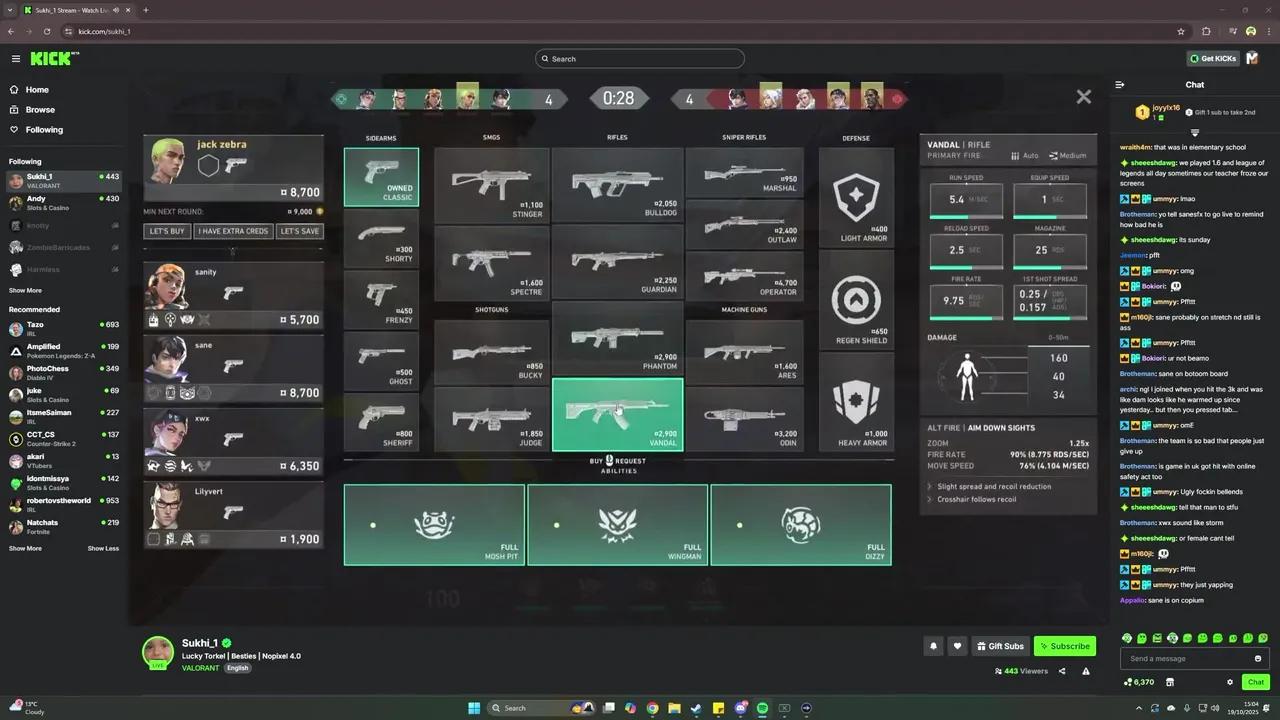Click the bookmark star in address bar

click(x=1181, y=31)
